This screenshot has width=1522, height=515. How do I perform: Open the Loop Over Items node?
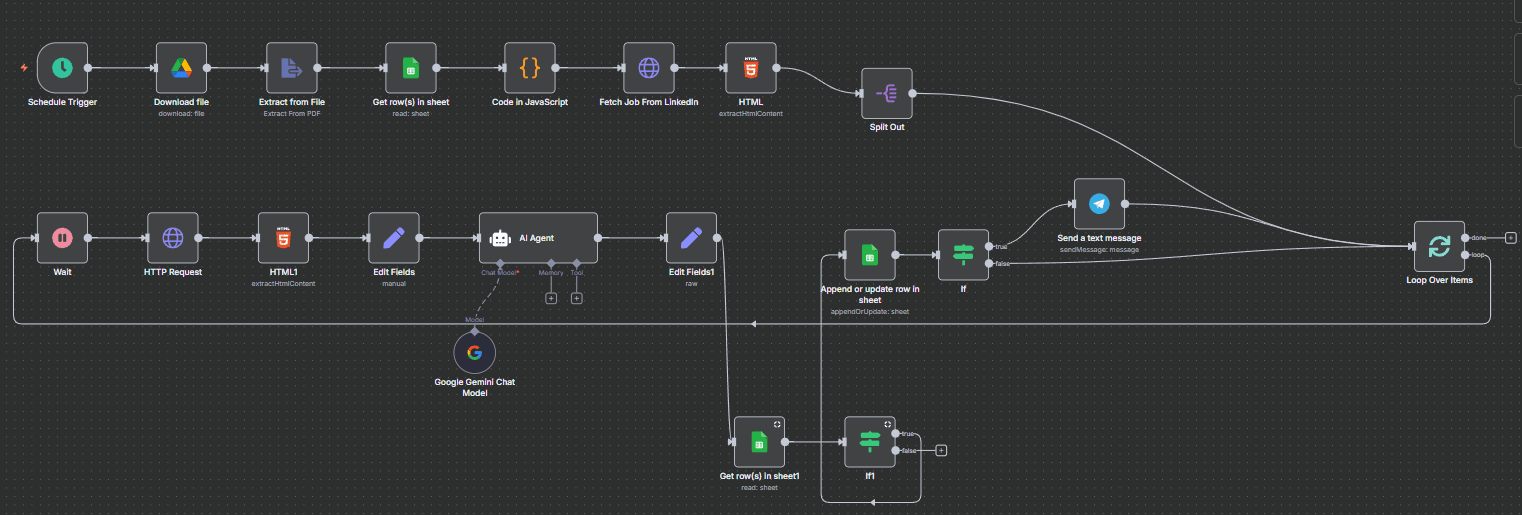[x=1439, y=246]
